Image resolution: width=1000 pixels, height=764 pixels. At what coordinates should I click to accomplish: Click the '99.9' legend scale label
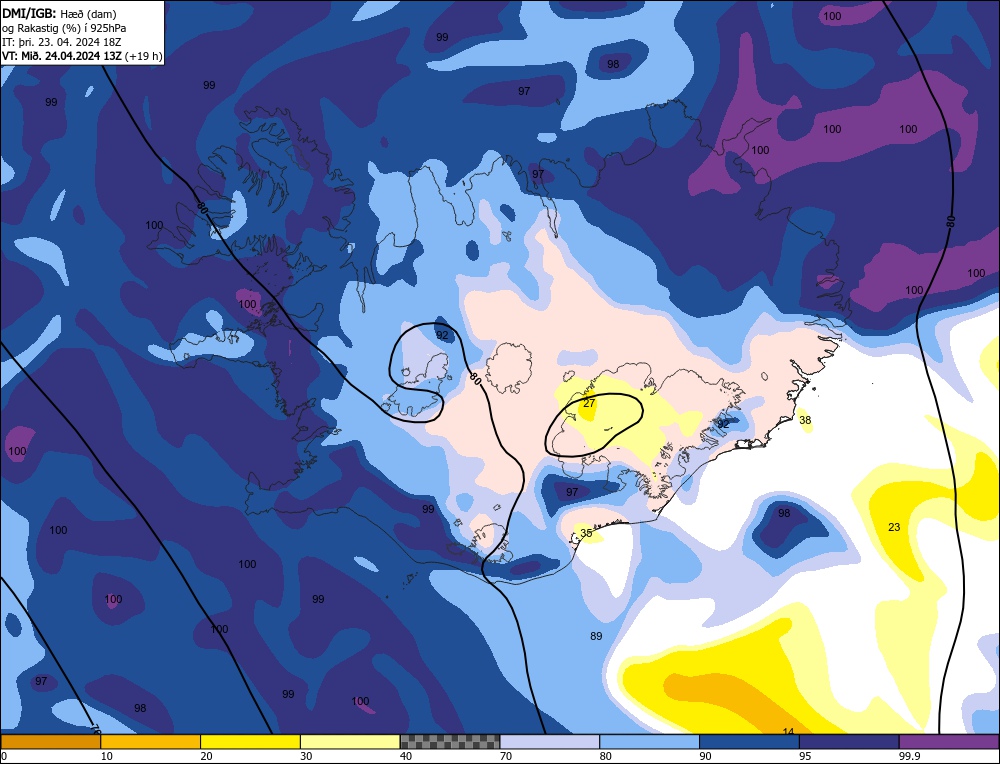point(908,756)
